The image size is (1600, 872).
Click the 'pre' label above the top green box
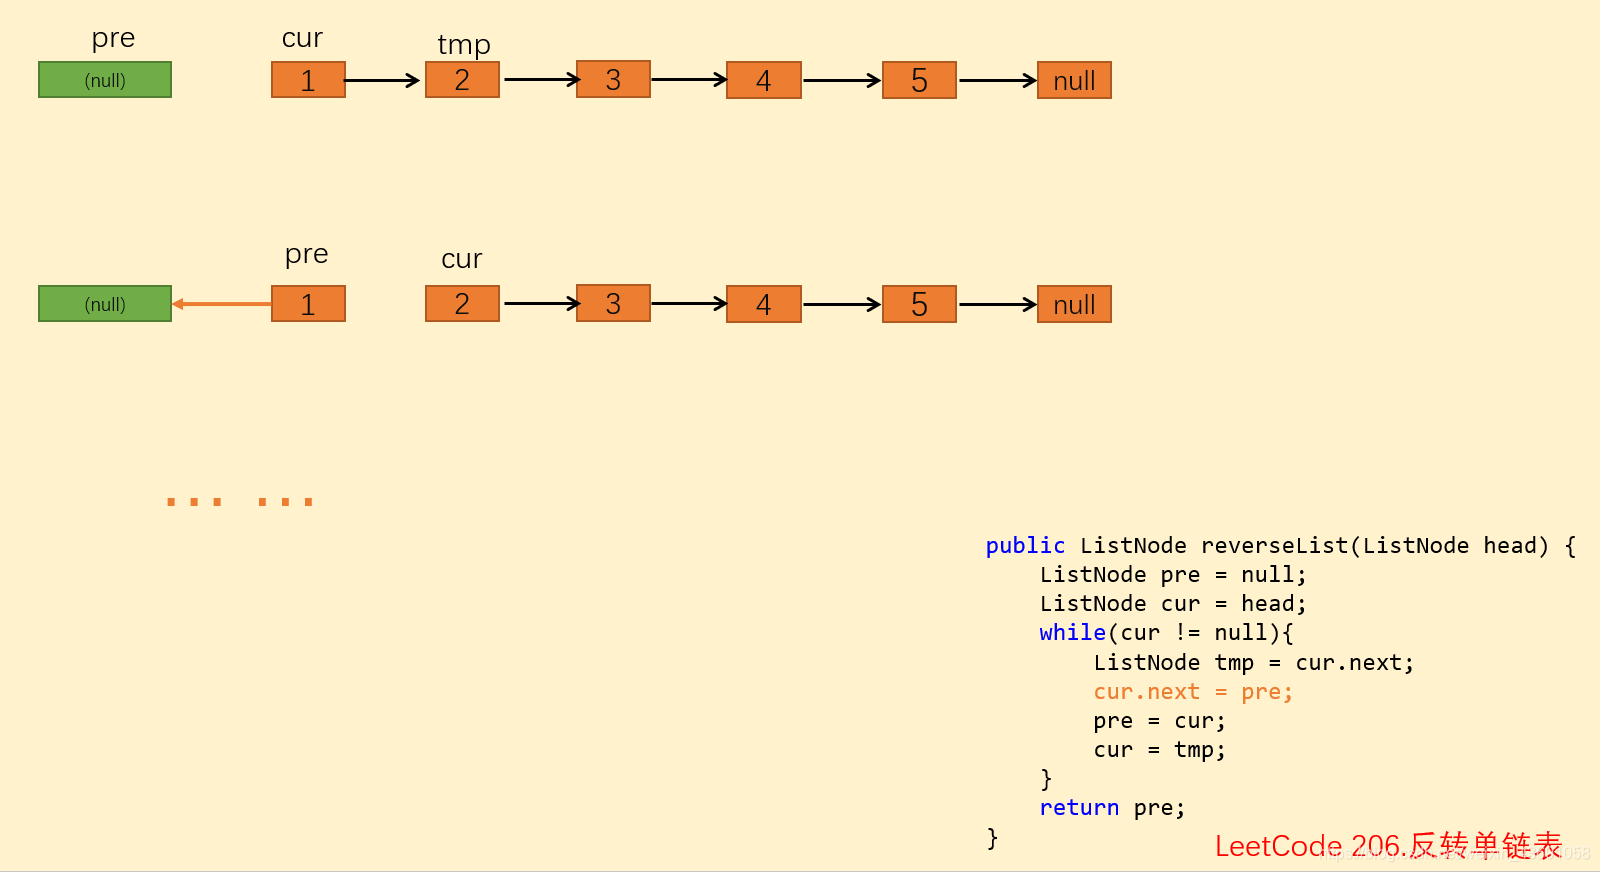[113, 39]
